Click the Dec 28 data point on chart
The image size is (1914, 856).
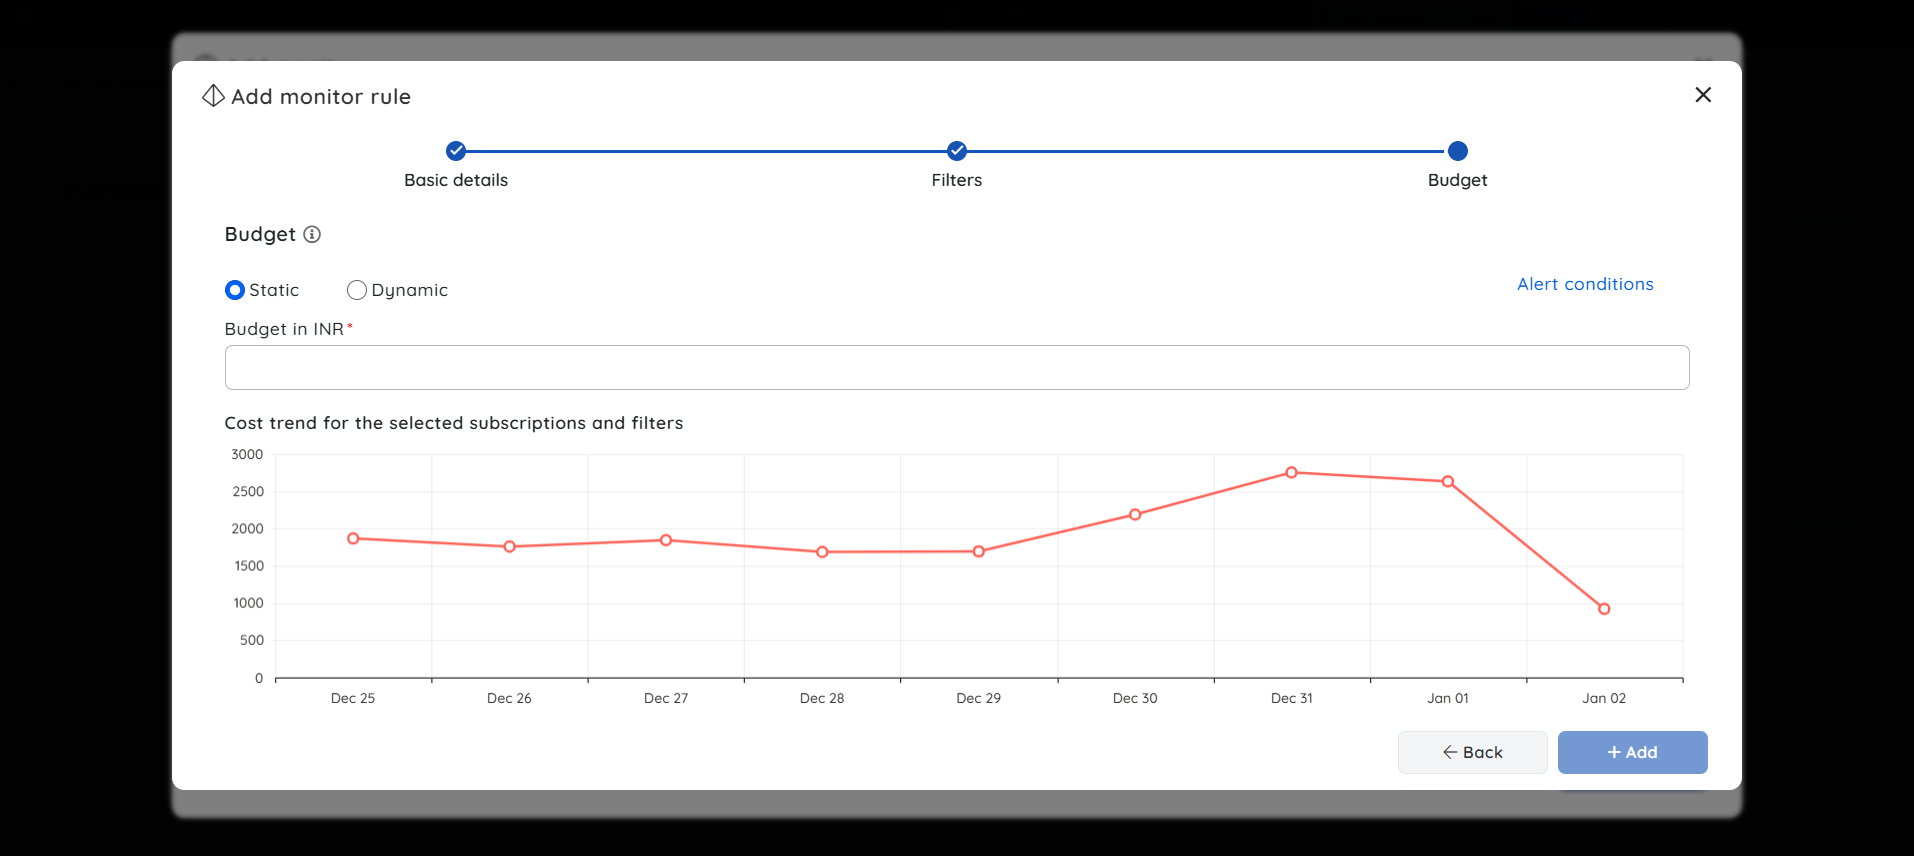click(x=822, y=552)
